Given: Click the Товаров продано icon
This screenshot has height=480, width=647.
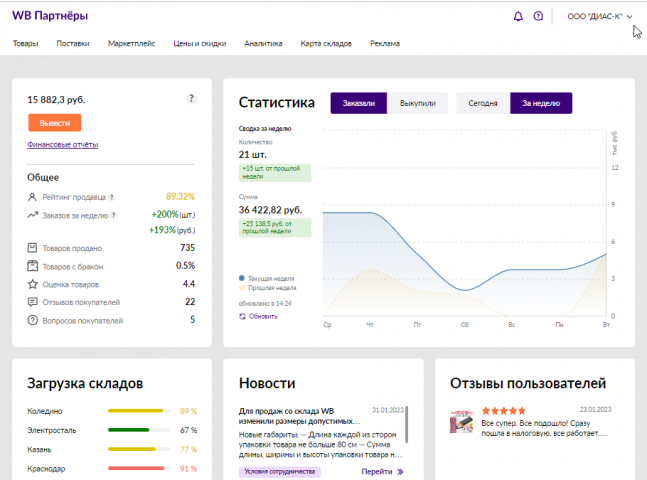Looking at the screenshot, I should [x=32, y=248].
